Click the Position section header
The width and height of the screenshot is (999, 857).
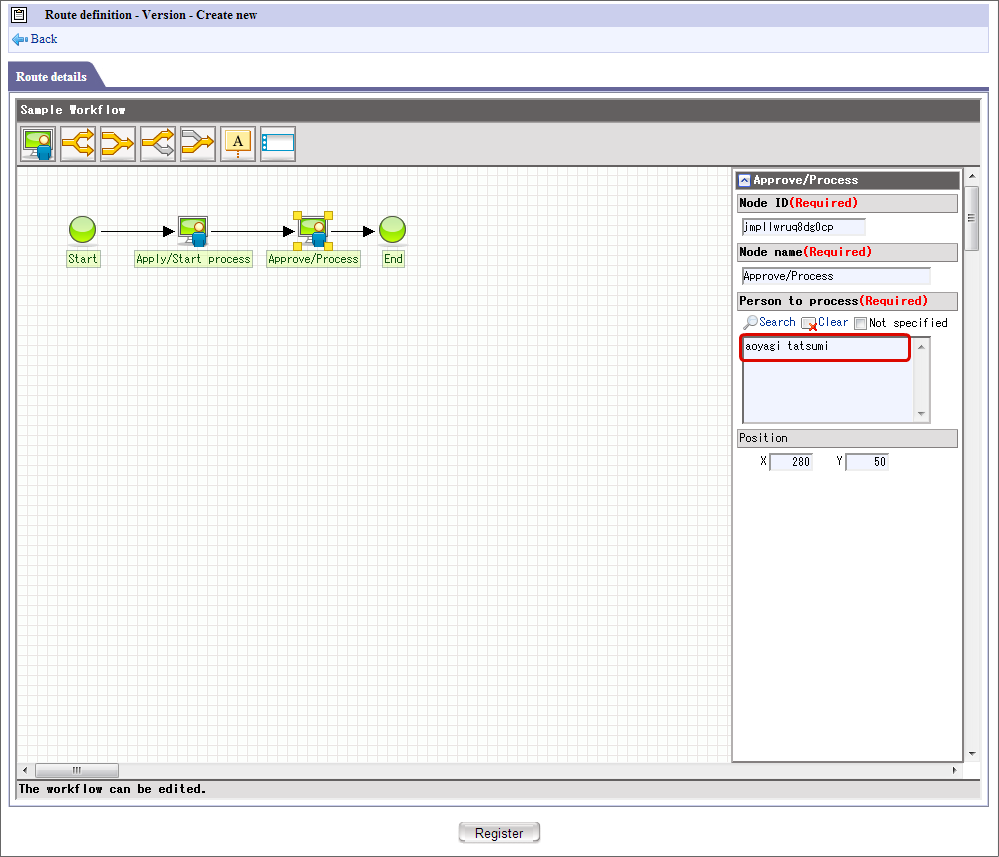(847, 438)
